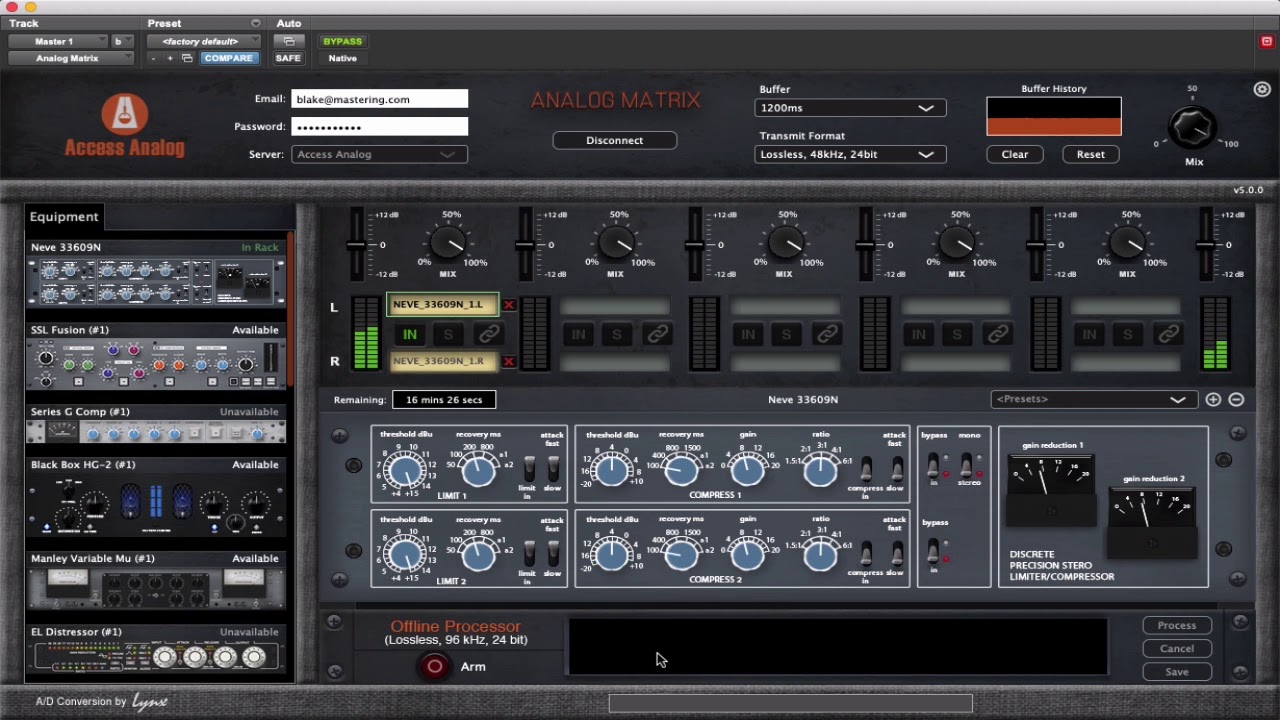Toggle solo S on first slot
1280x720 pixels.
pos(448,334)
